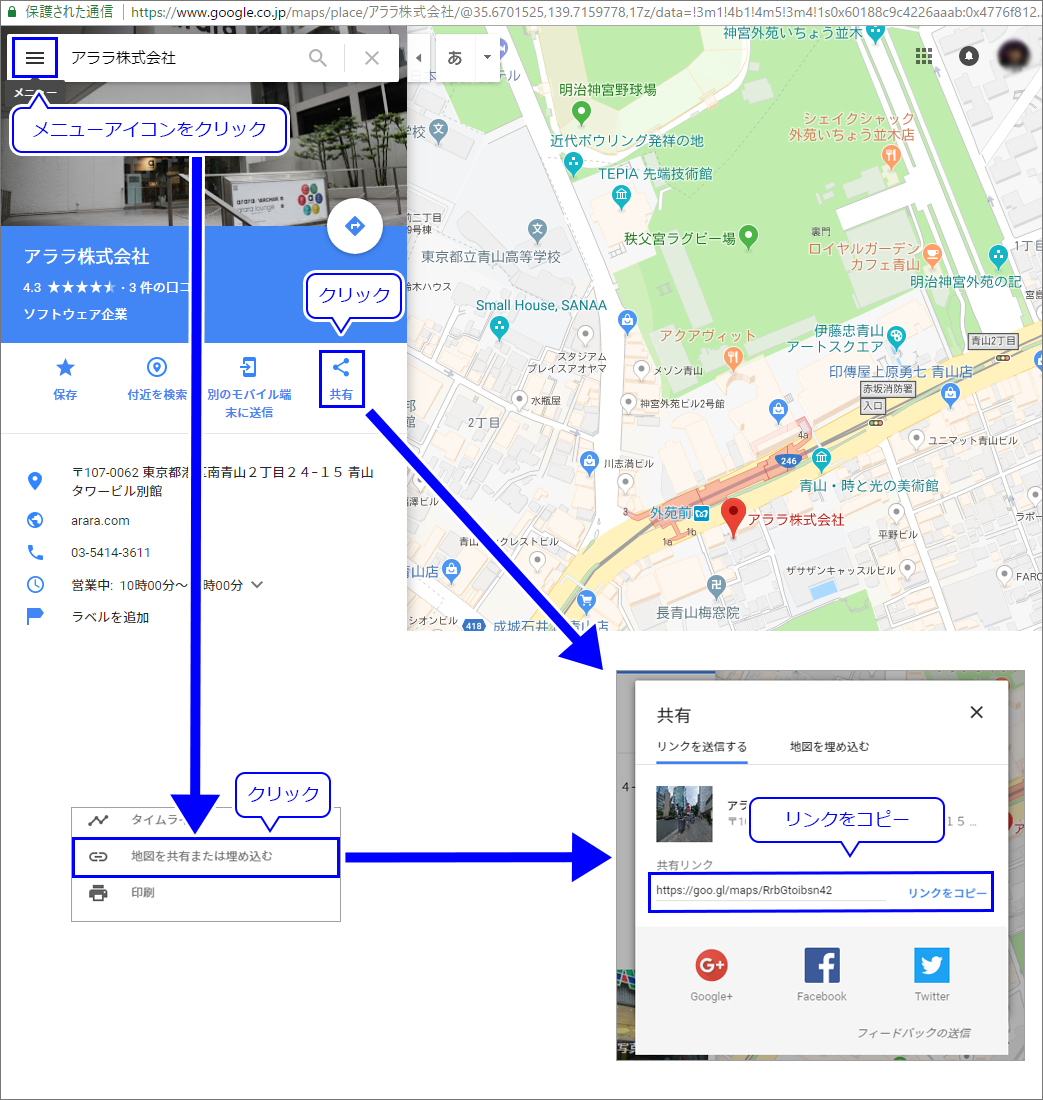The height and width of the screenshot is (1100, 1043).
Task: Click リンクをコピー copy link button
Action: click(x=947, y=893)
